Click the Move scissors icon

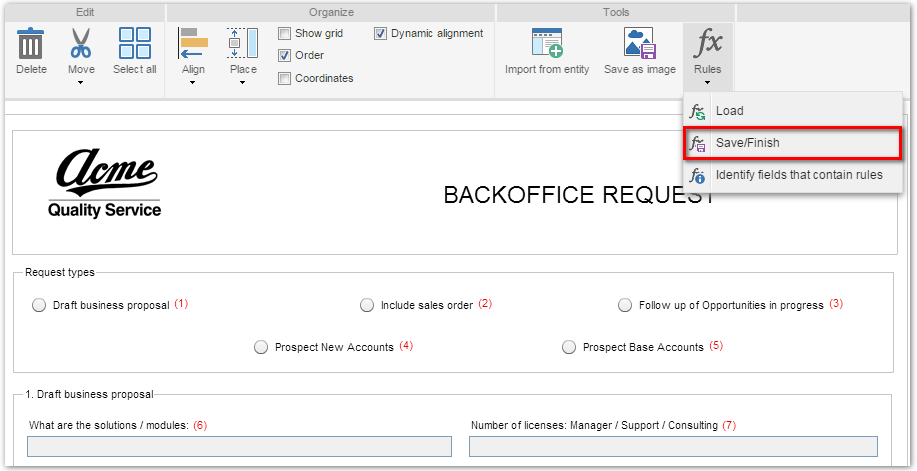81,43
